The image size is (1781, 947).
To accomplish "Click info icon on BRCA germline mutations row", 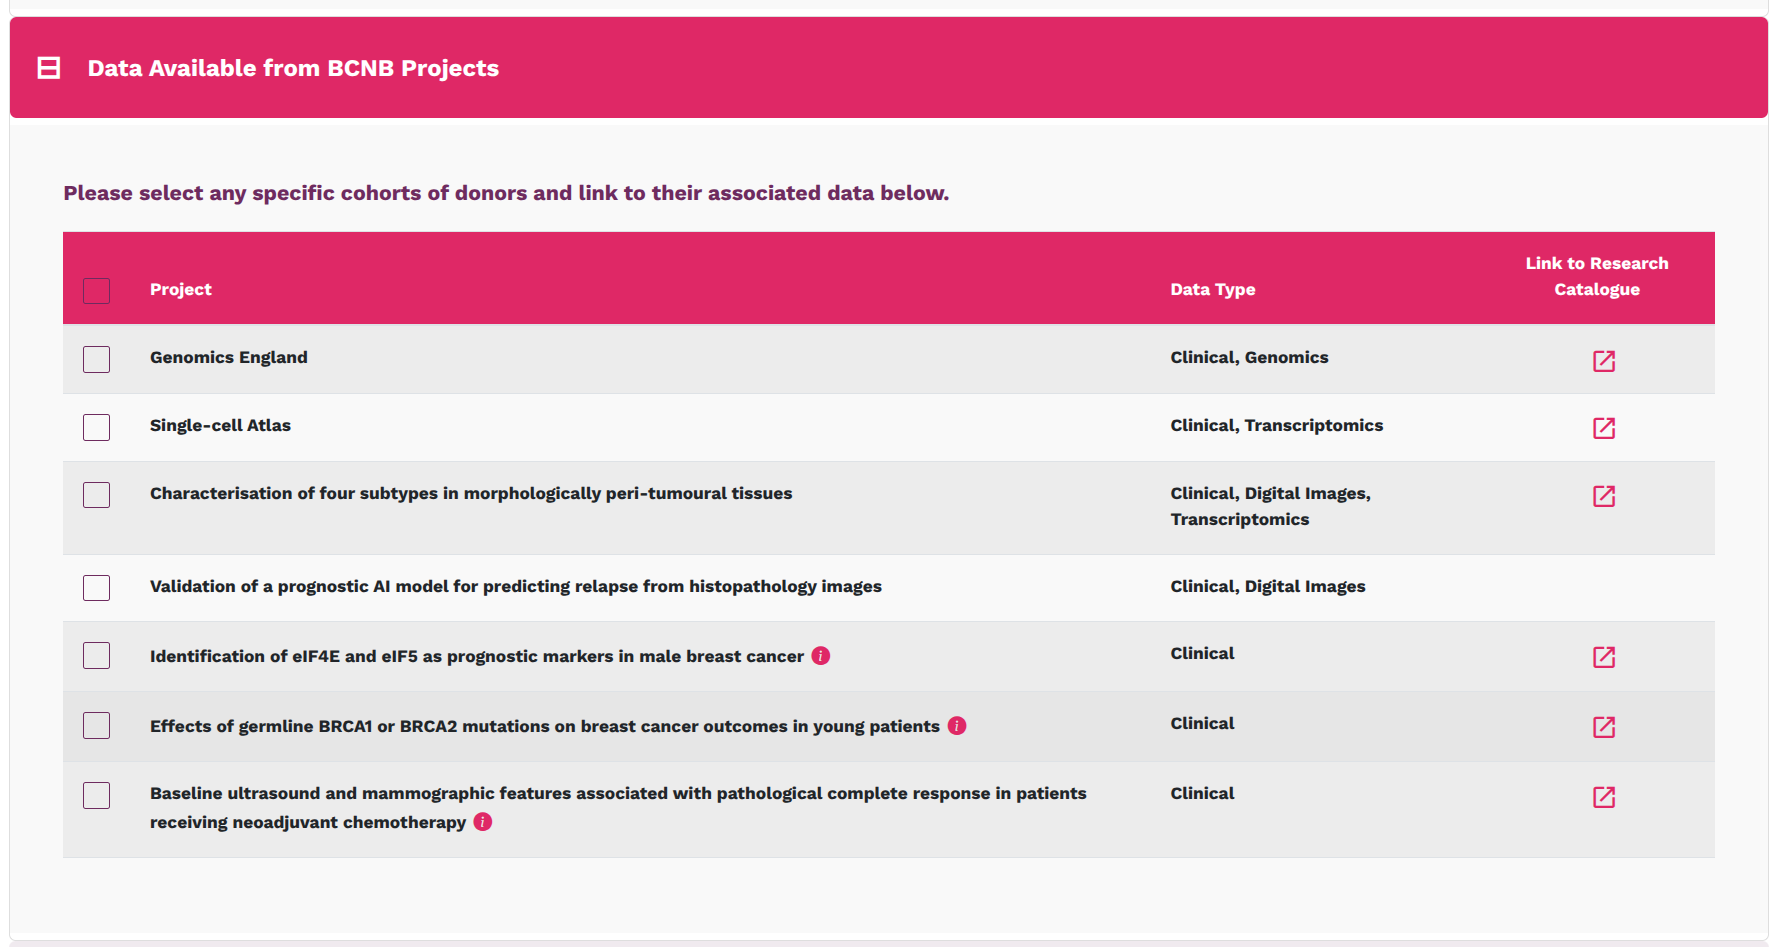I will click(x=957, y=725).
